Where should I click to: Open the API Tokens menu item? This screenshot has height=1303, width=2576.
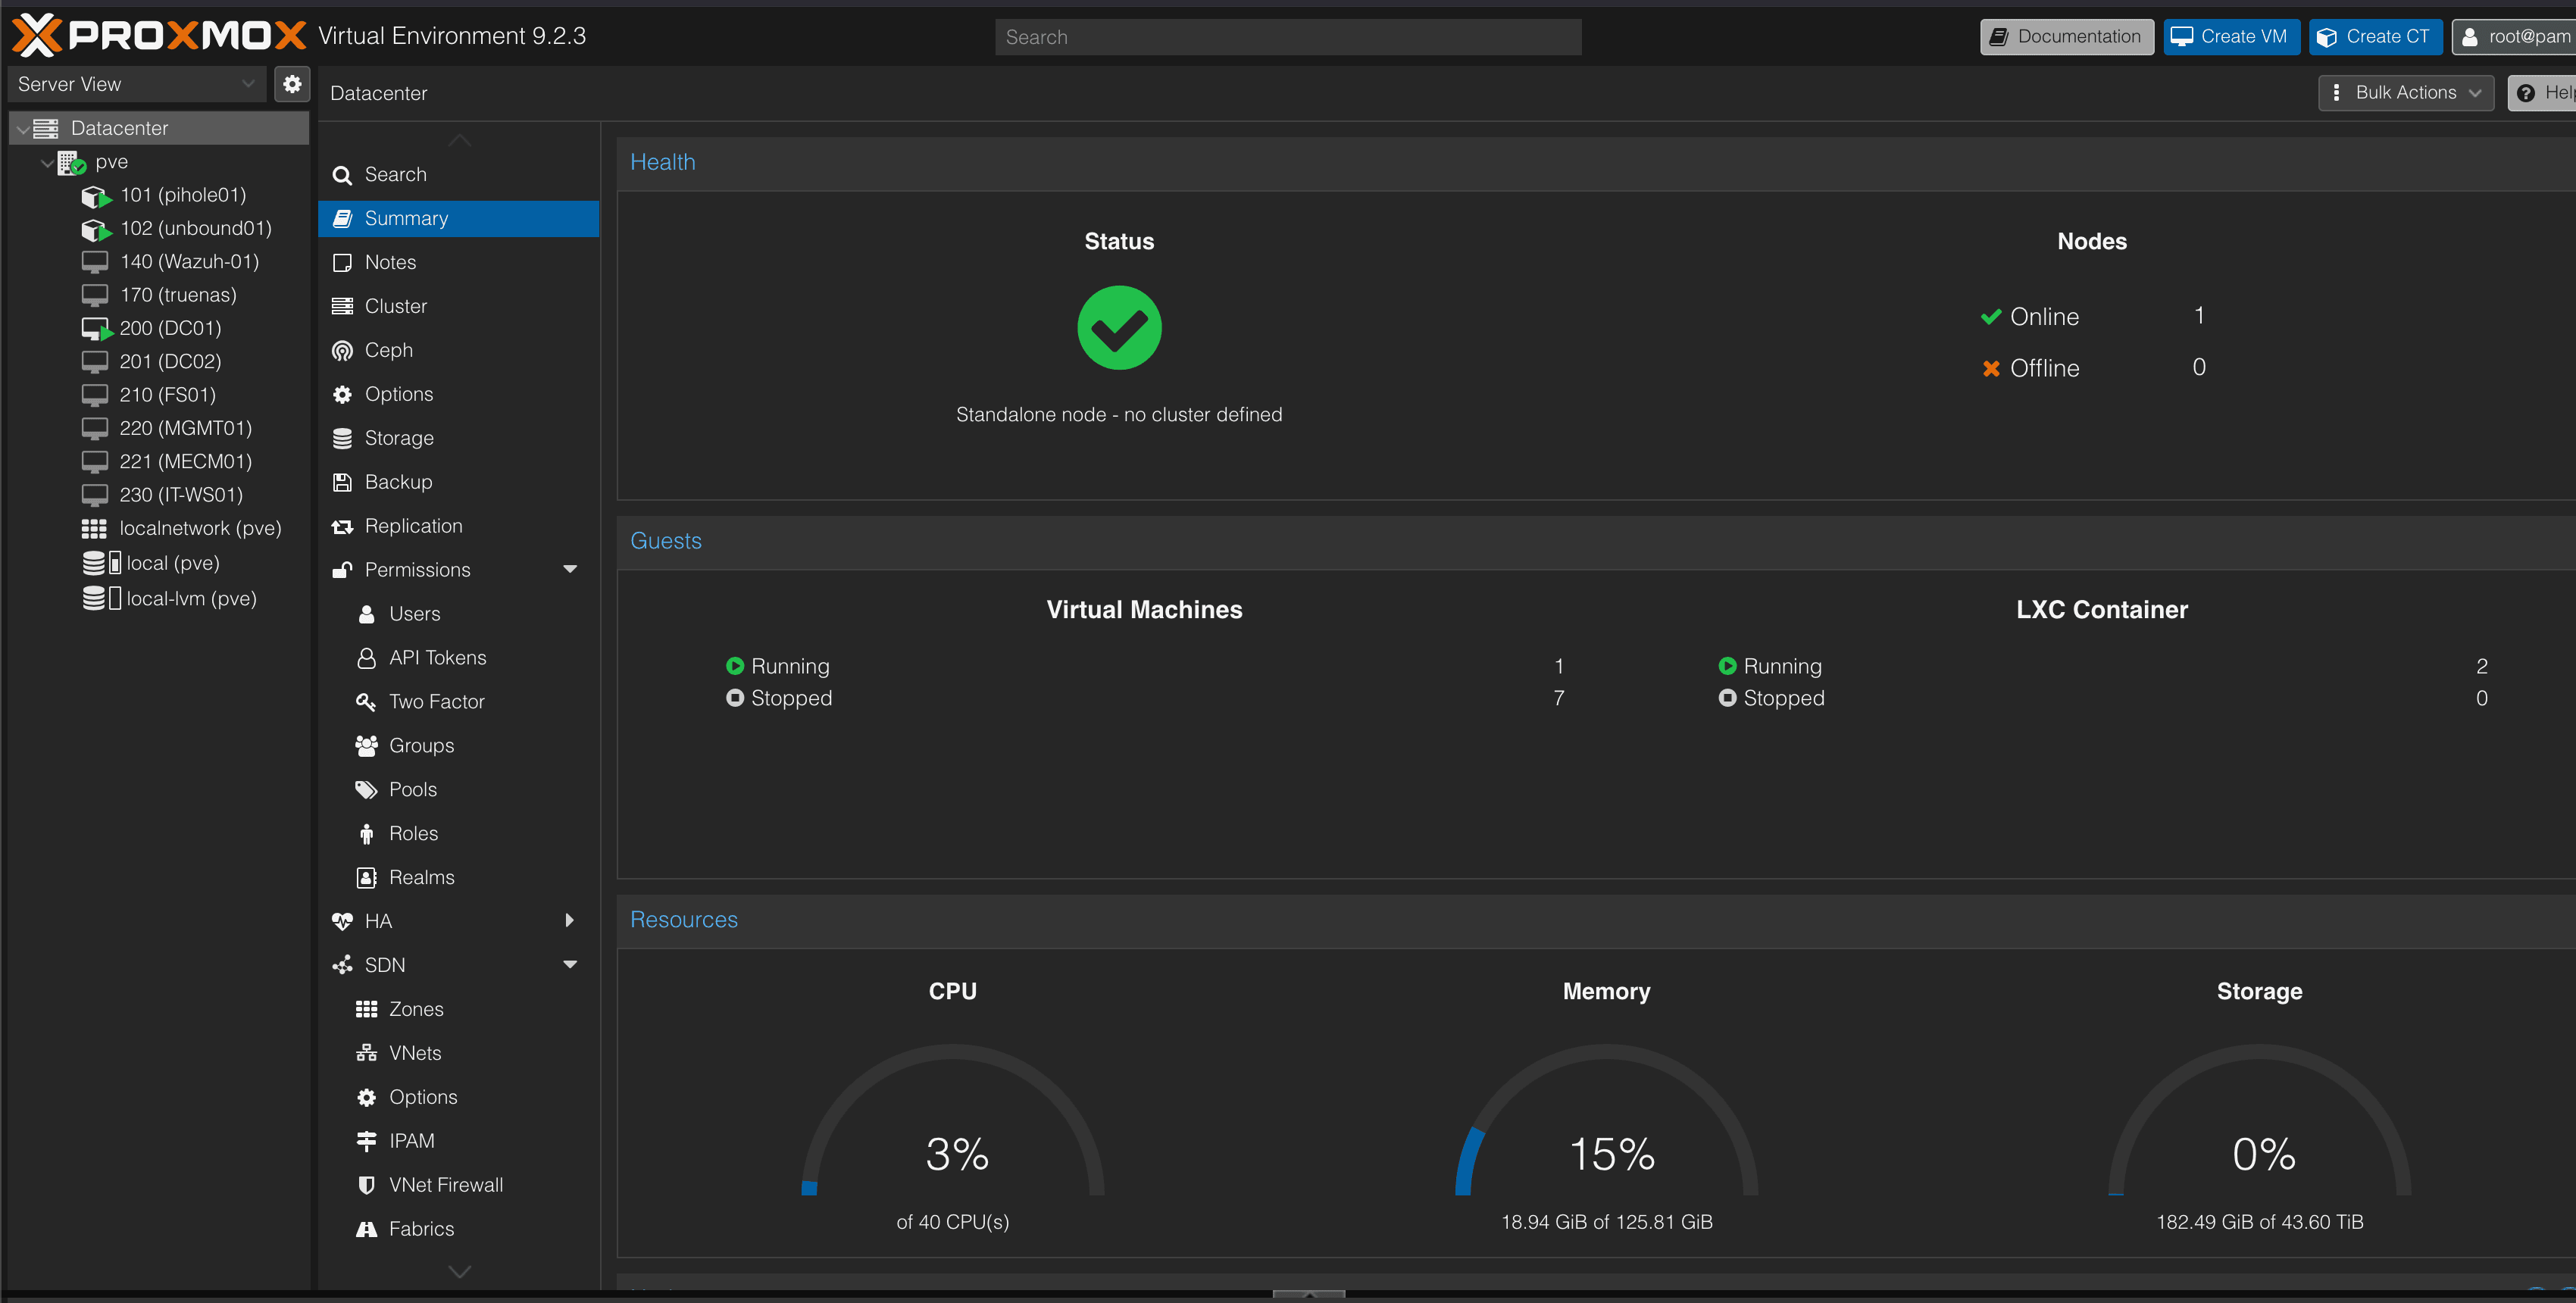tap(458, 658)
